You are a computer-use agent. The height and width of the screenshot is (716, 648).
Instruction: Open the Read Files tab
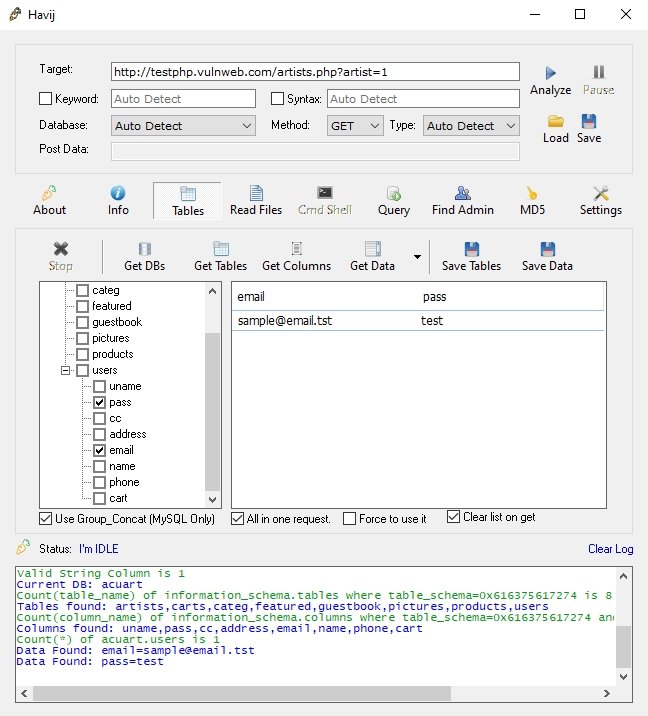pos(256,201)
